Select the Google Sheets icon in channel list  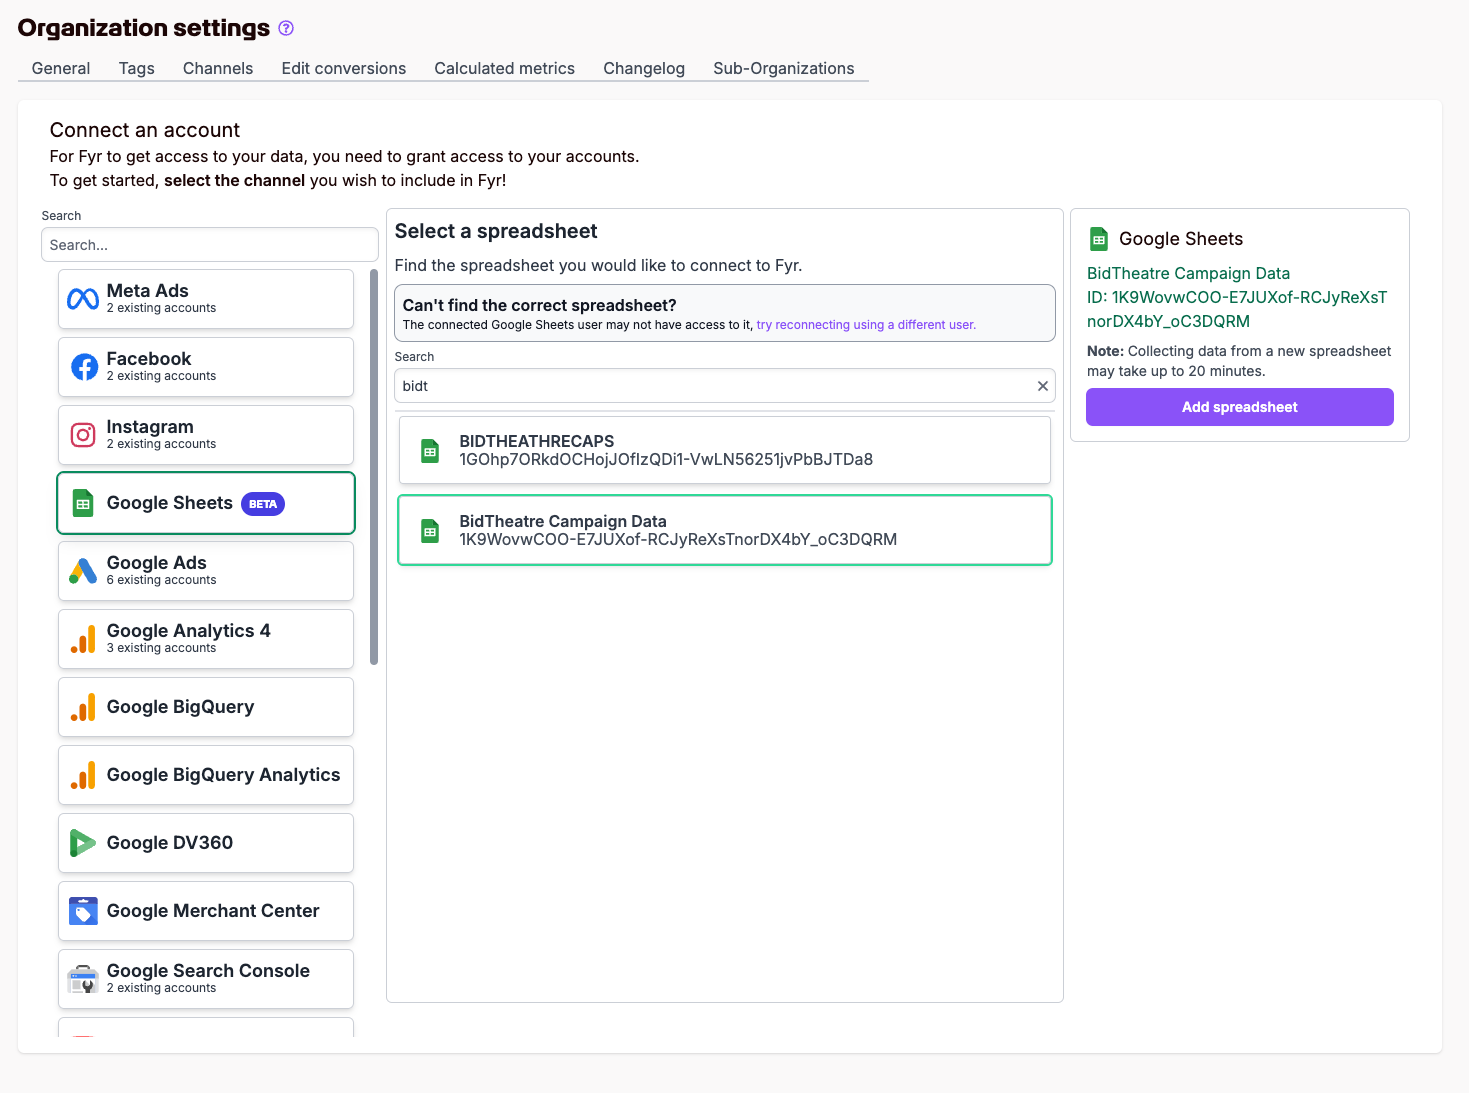tap(83, 504)
